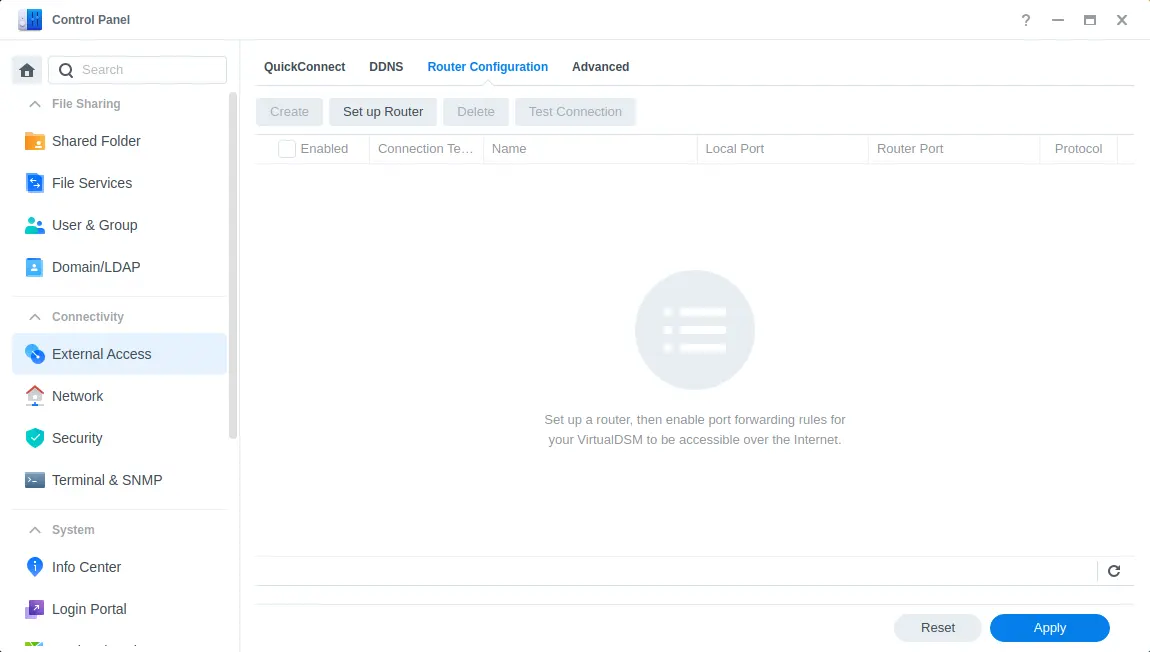Collapse the Connectivity section
Image resolution: width=1150 pixels, height=652 pixels.
(34, 317)
